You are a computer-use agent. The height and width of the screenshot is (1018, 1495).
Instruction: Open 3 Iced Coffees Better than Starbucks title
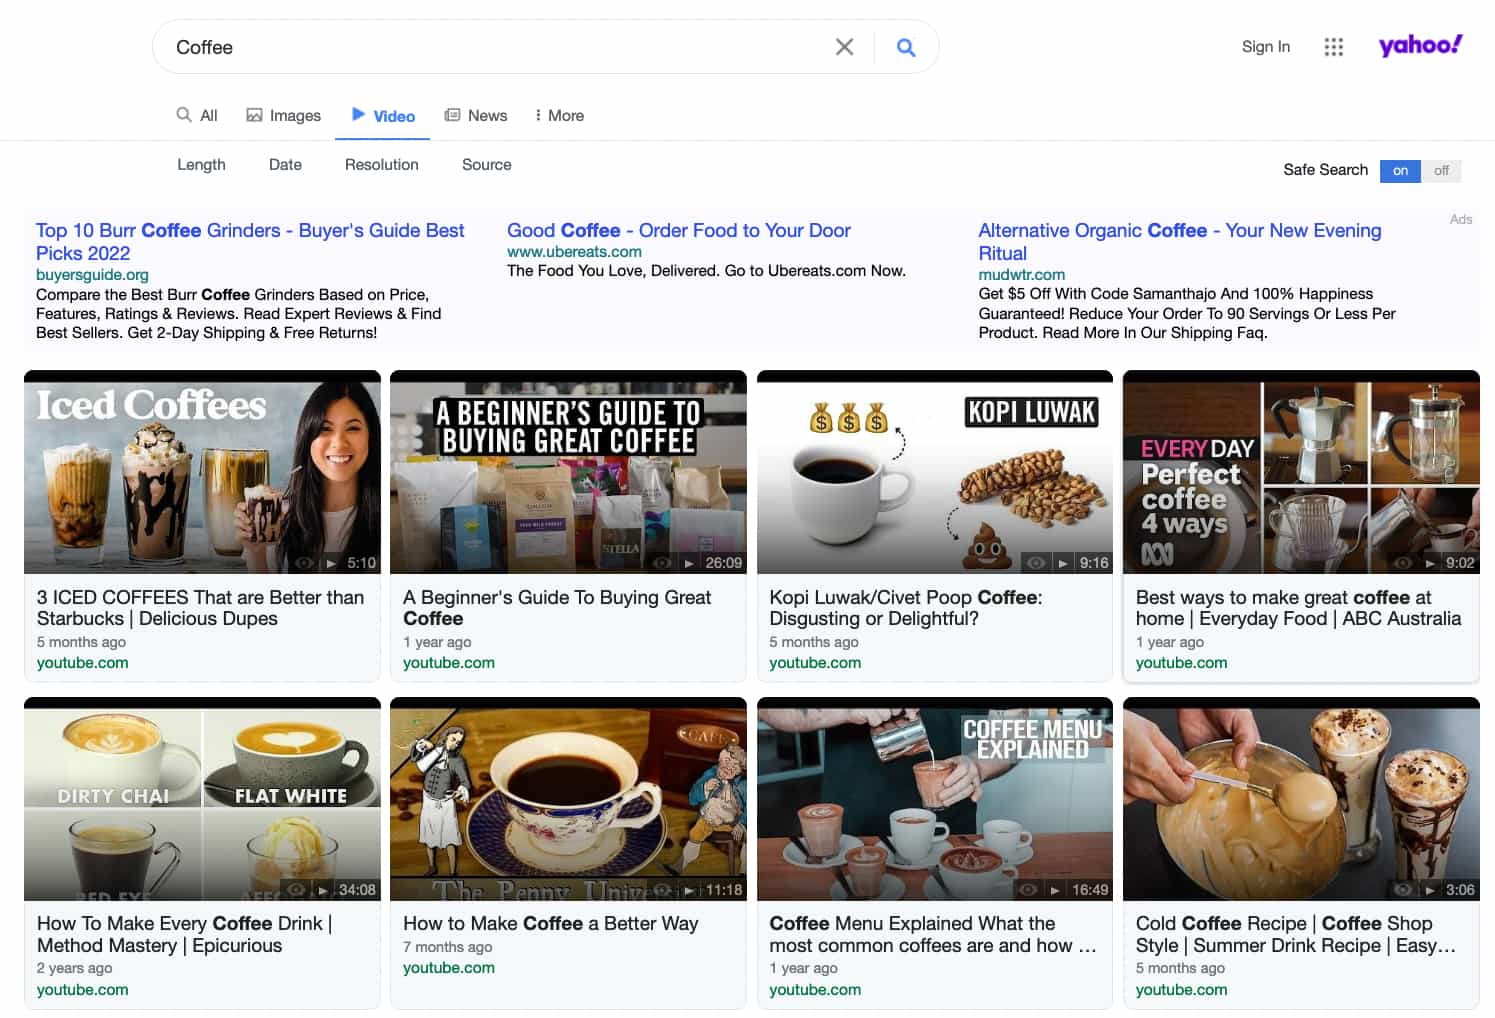pyautogui.click(x=200, y=608)
